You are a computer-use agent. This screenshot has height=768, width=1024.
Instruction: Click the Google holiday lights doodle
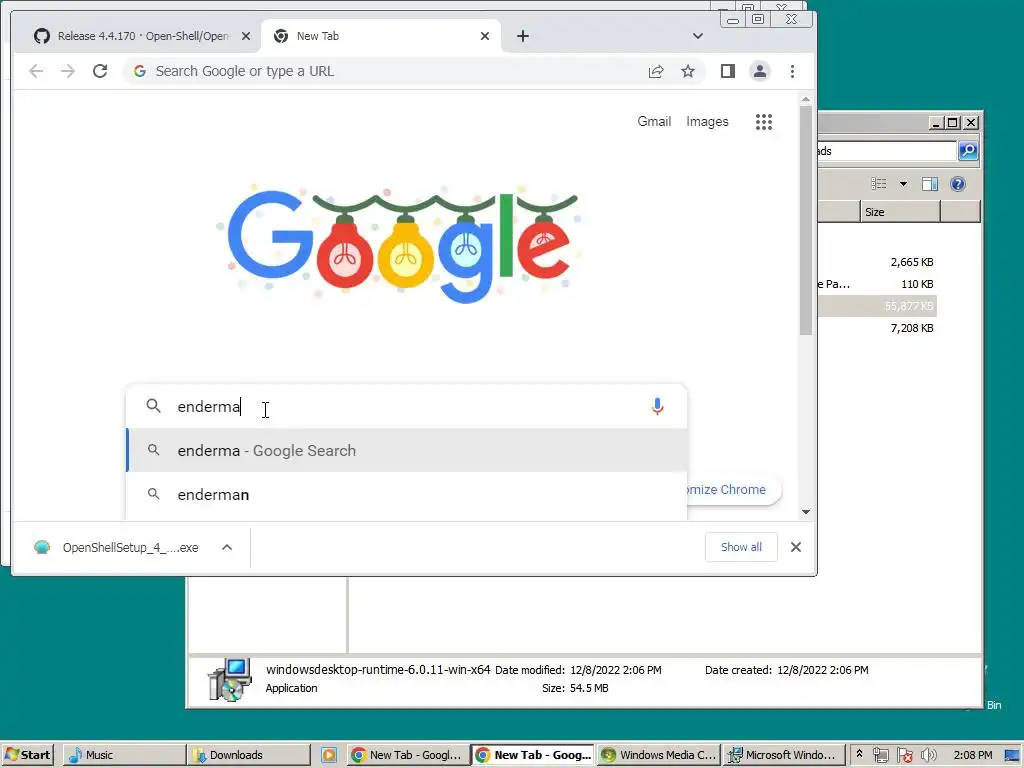(398, 244)
